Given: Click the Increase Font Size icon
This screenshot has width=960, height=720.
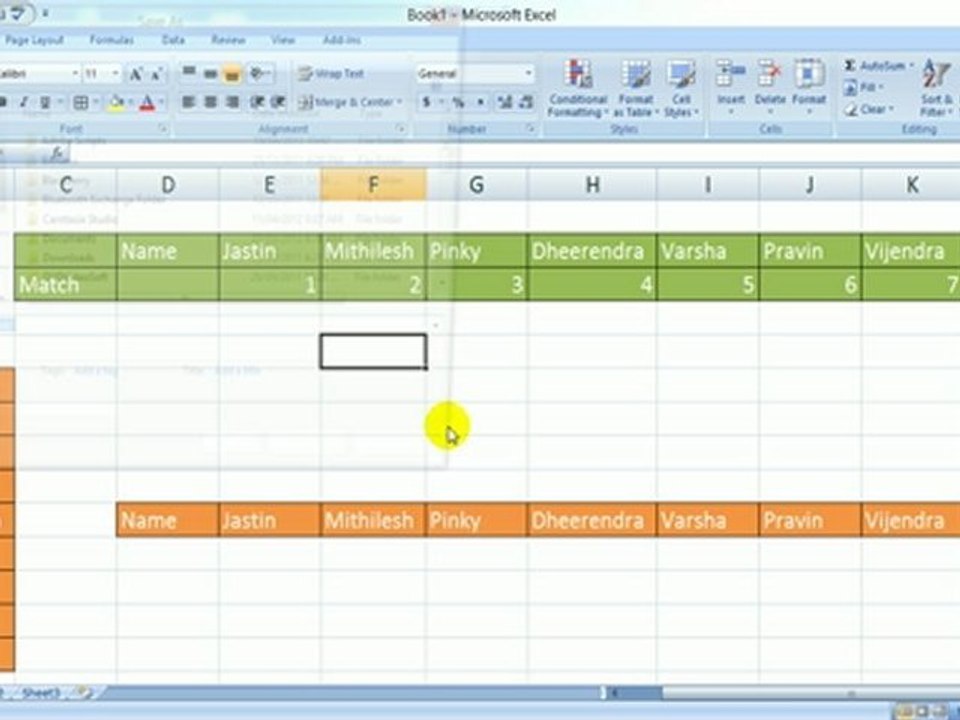Looking at the screenshot, I should (136, 74).
